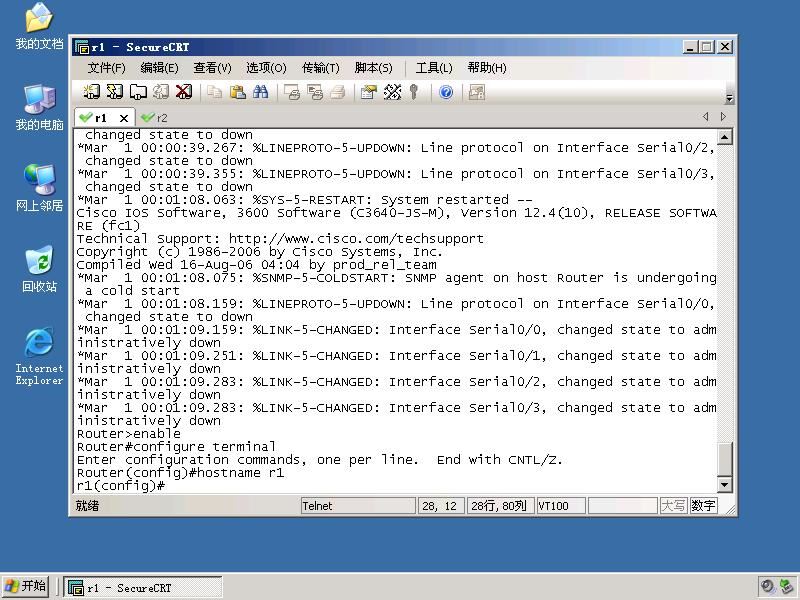
Task: Click the Print printer icon
Action: (x=338, y=92)
